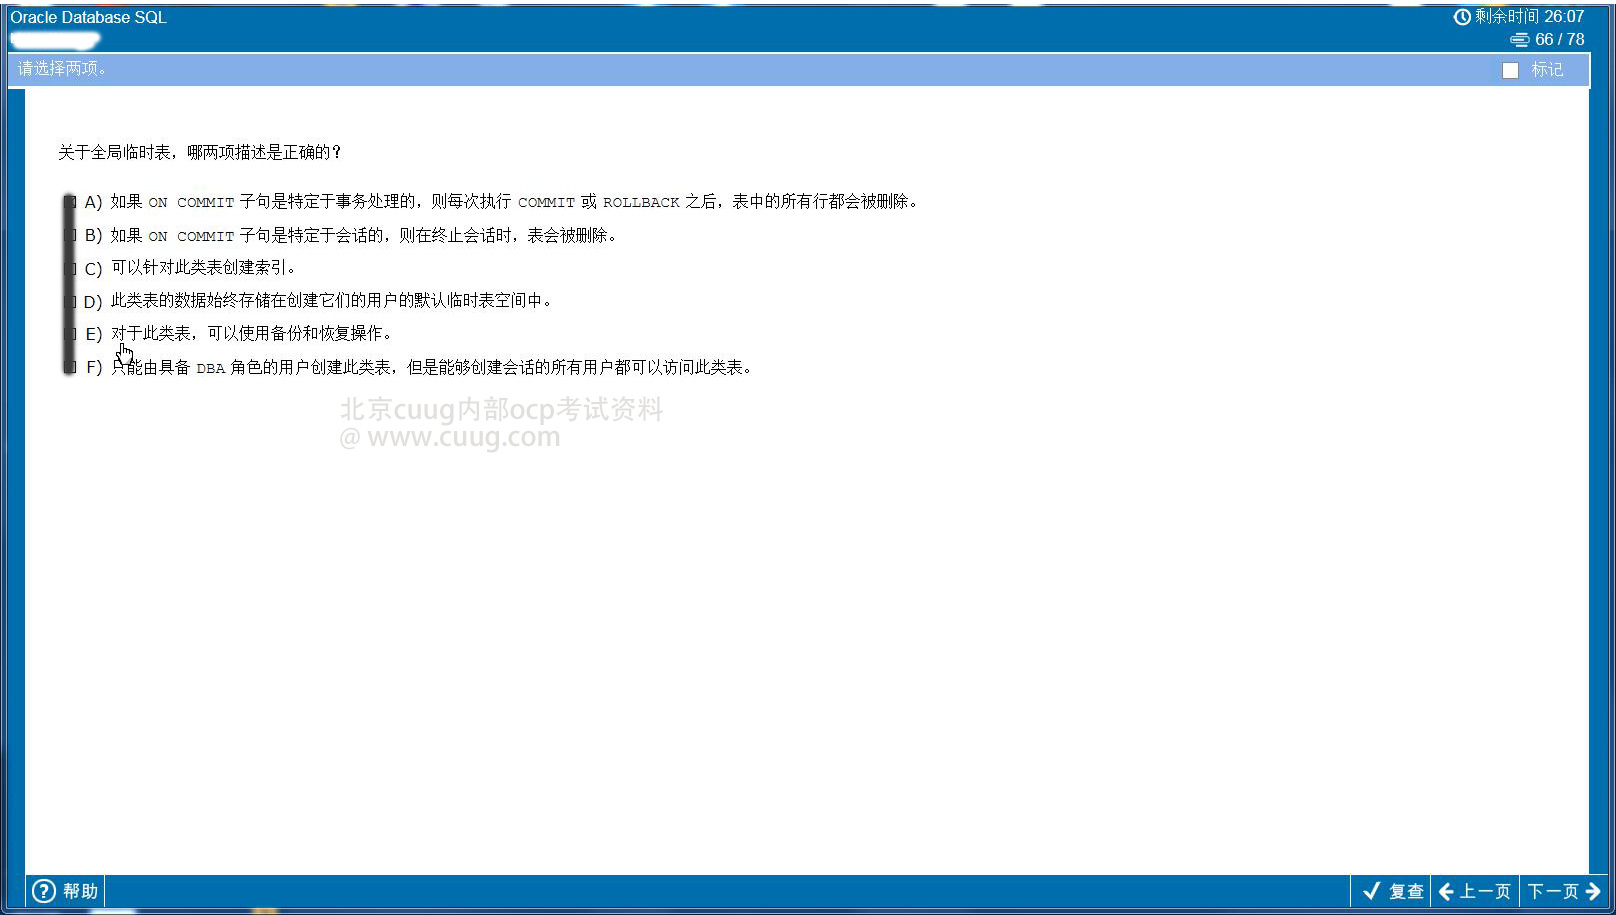Tick checkbox for option E

pos(70,334)
